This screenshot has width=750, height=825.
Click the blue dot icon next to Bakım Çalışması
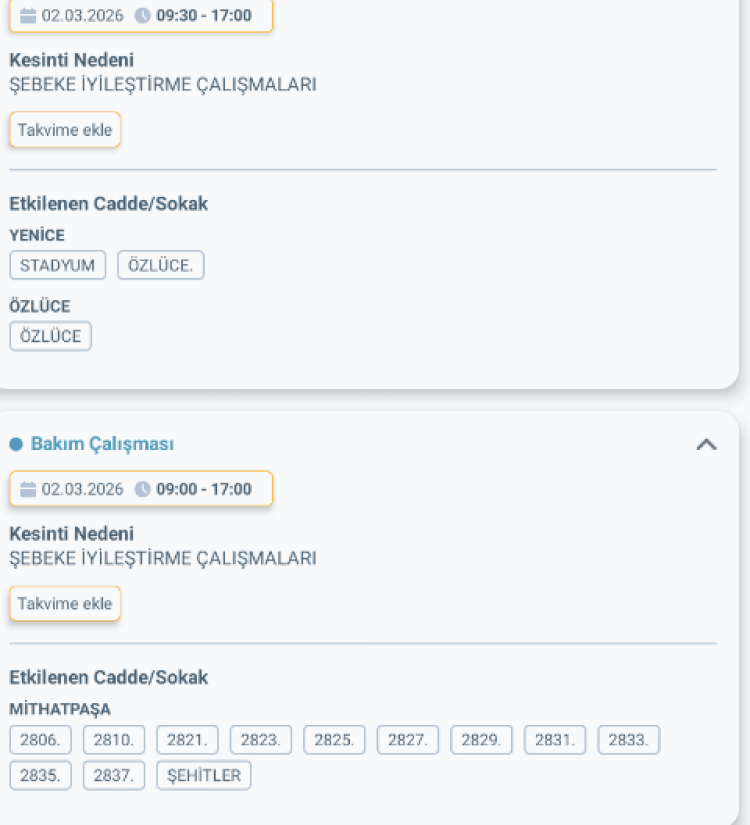click(16, 443)
